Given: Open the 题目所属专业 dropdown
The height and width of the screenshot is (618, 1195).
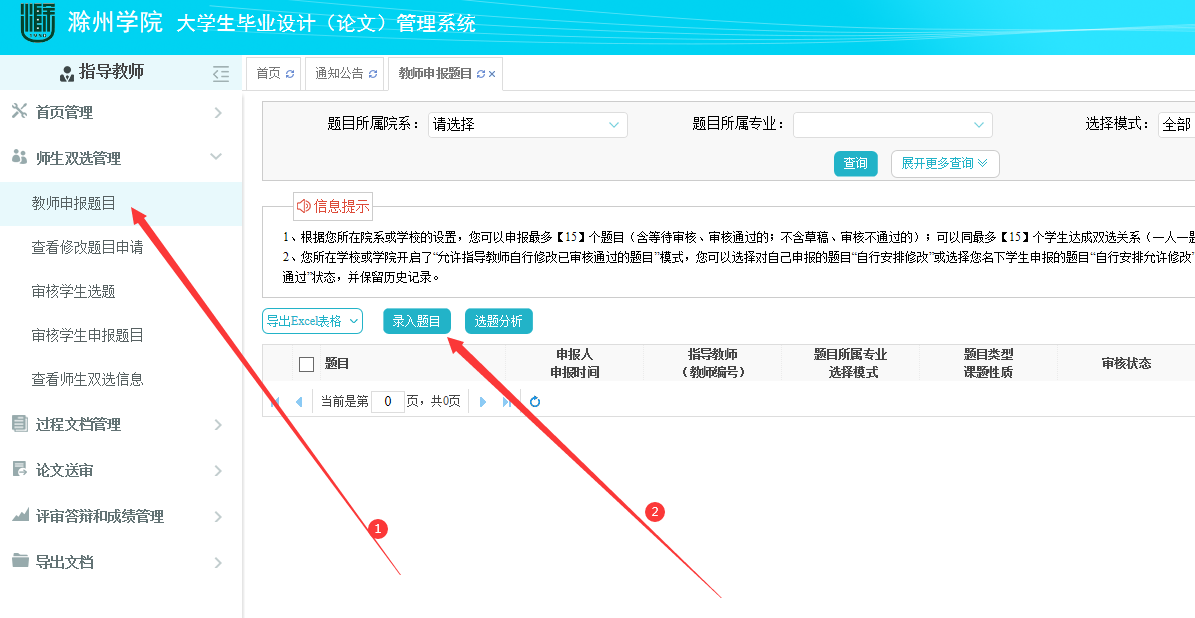Looking at the screenshot, I should pos(892,125).
